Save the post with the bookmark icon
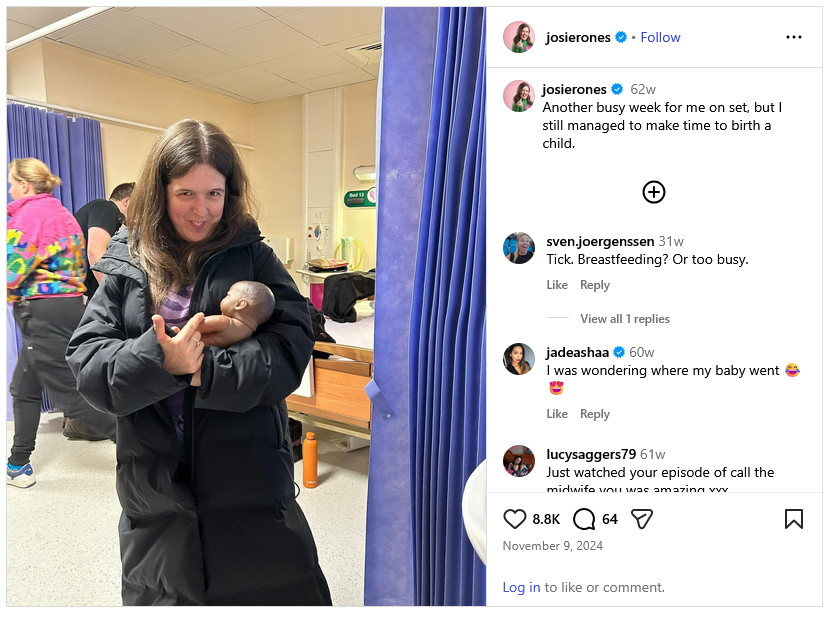Image resolution: width=832 pixels, height=617 pixels. click(794, 519)
